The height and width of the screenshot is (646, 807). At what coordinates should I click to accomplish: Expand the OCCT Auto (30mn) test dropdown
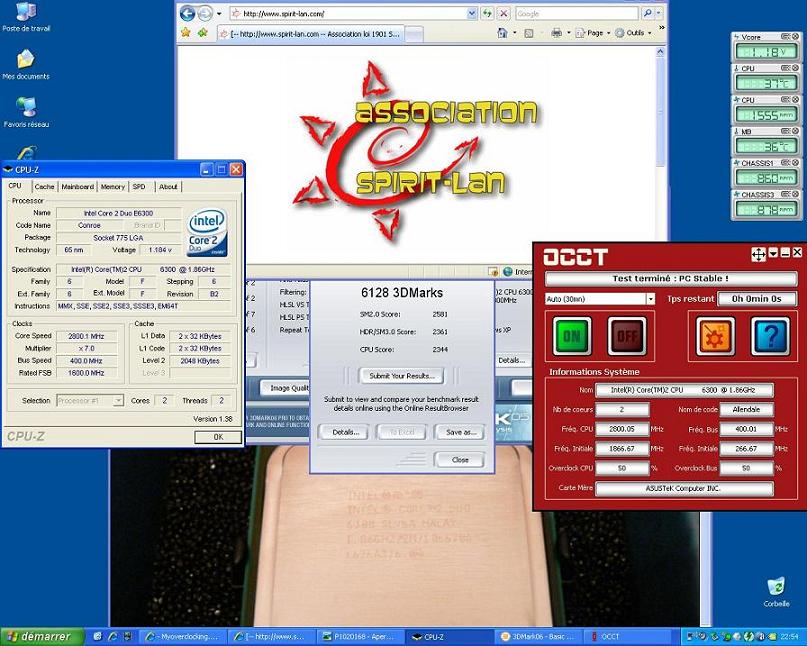coord(650,299)
